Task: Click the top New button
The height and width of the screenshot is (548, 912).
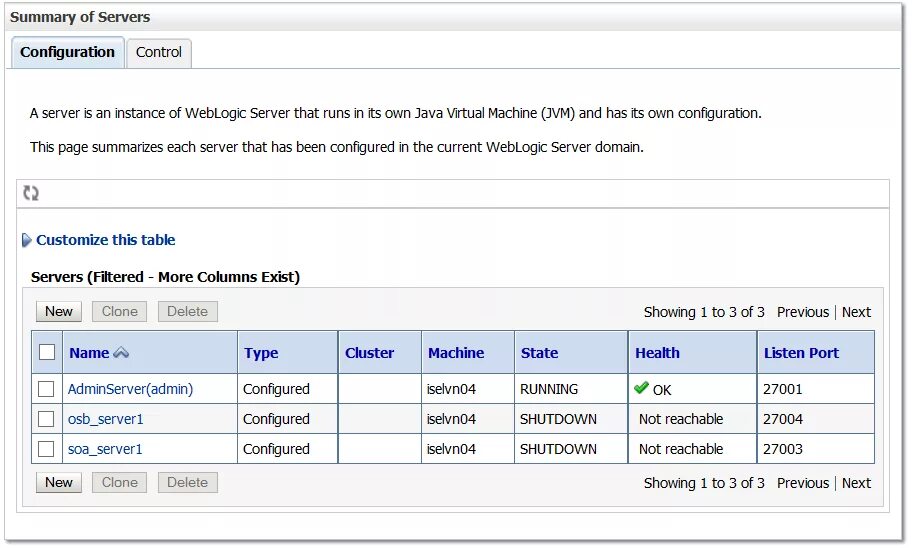Action: 59,311
